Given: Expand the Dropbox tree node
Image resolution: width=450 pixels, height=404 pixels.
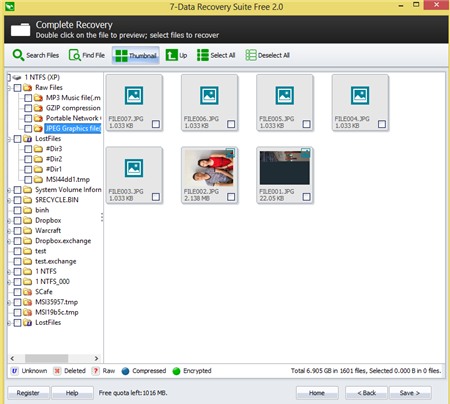Looking at the screenshot, I should tap(9, 221).
